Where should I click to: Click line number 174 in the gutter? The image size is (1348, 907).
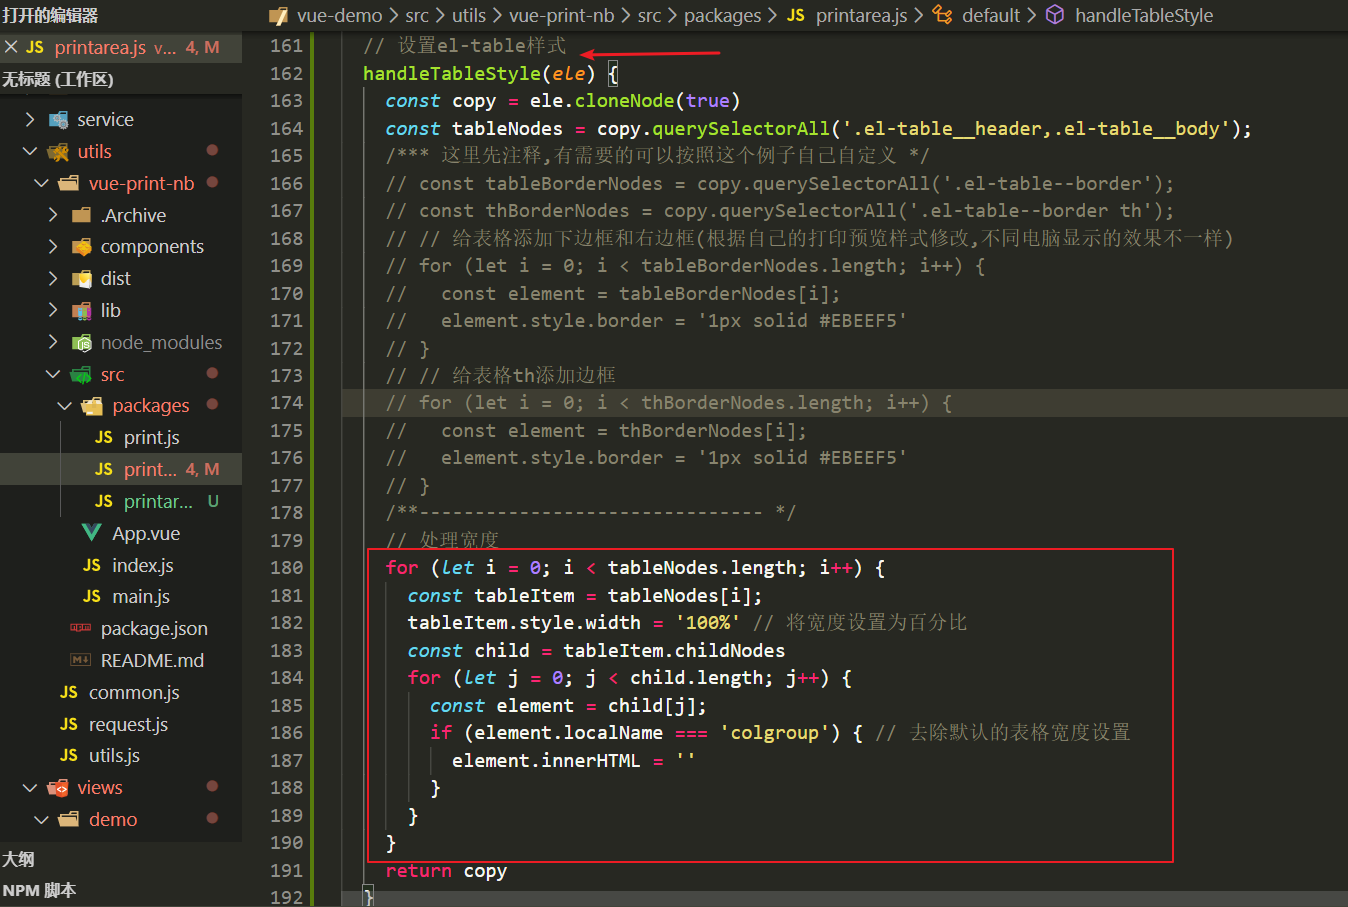pos(286,402)
